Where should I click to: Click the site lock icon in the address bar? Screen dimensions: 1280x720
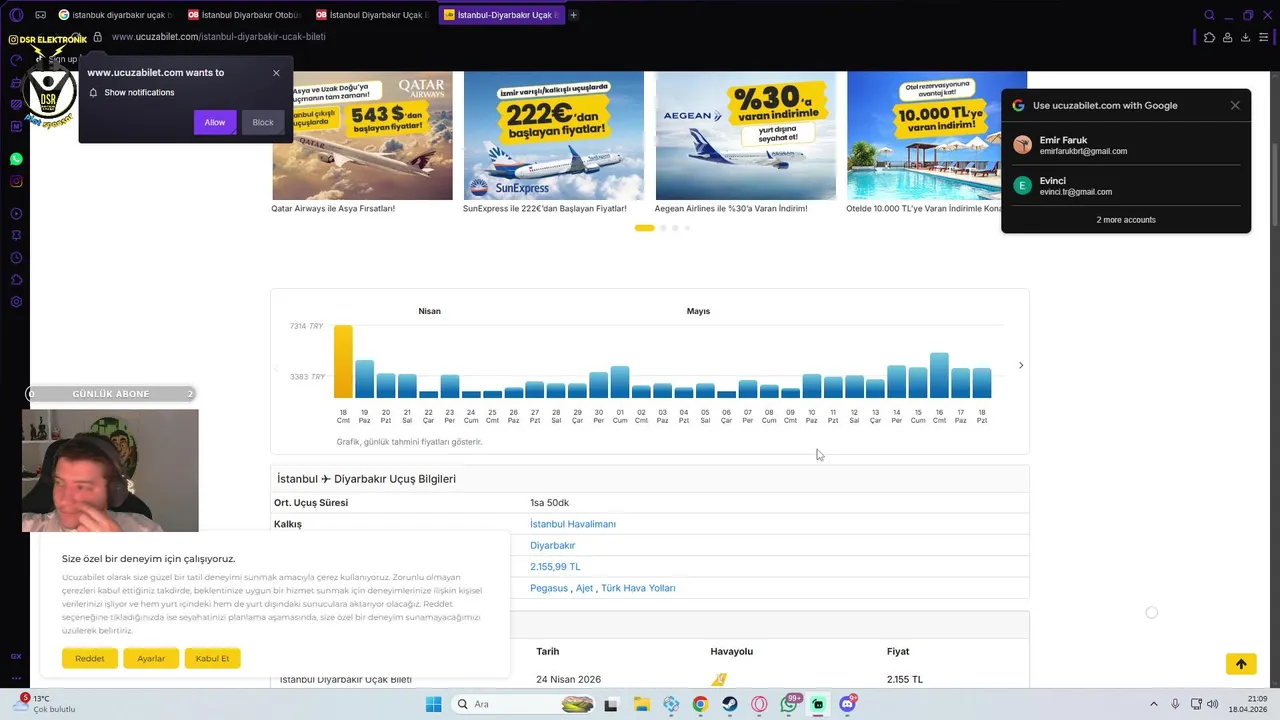(x=97, y=37)
